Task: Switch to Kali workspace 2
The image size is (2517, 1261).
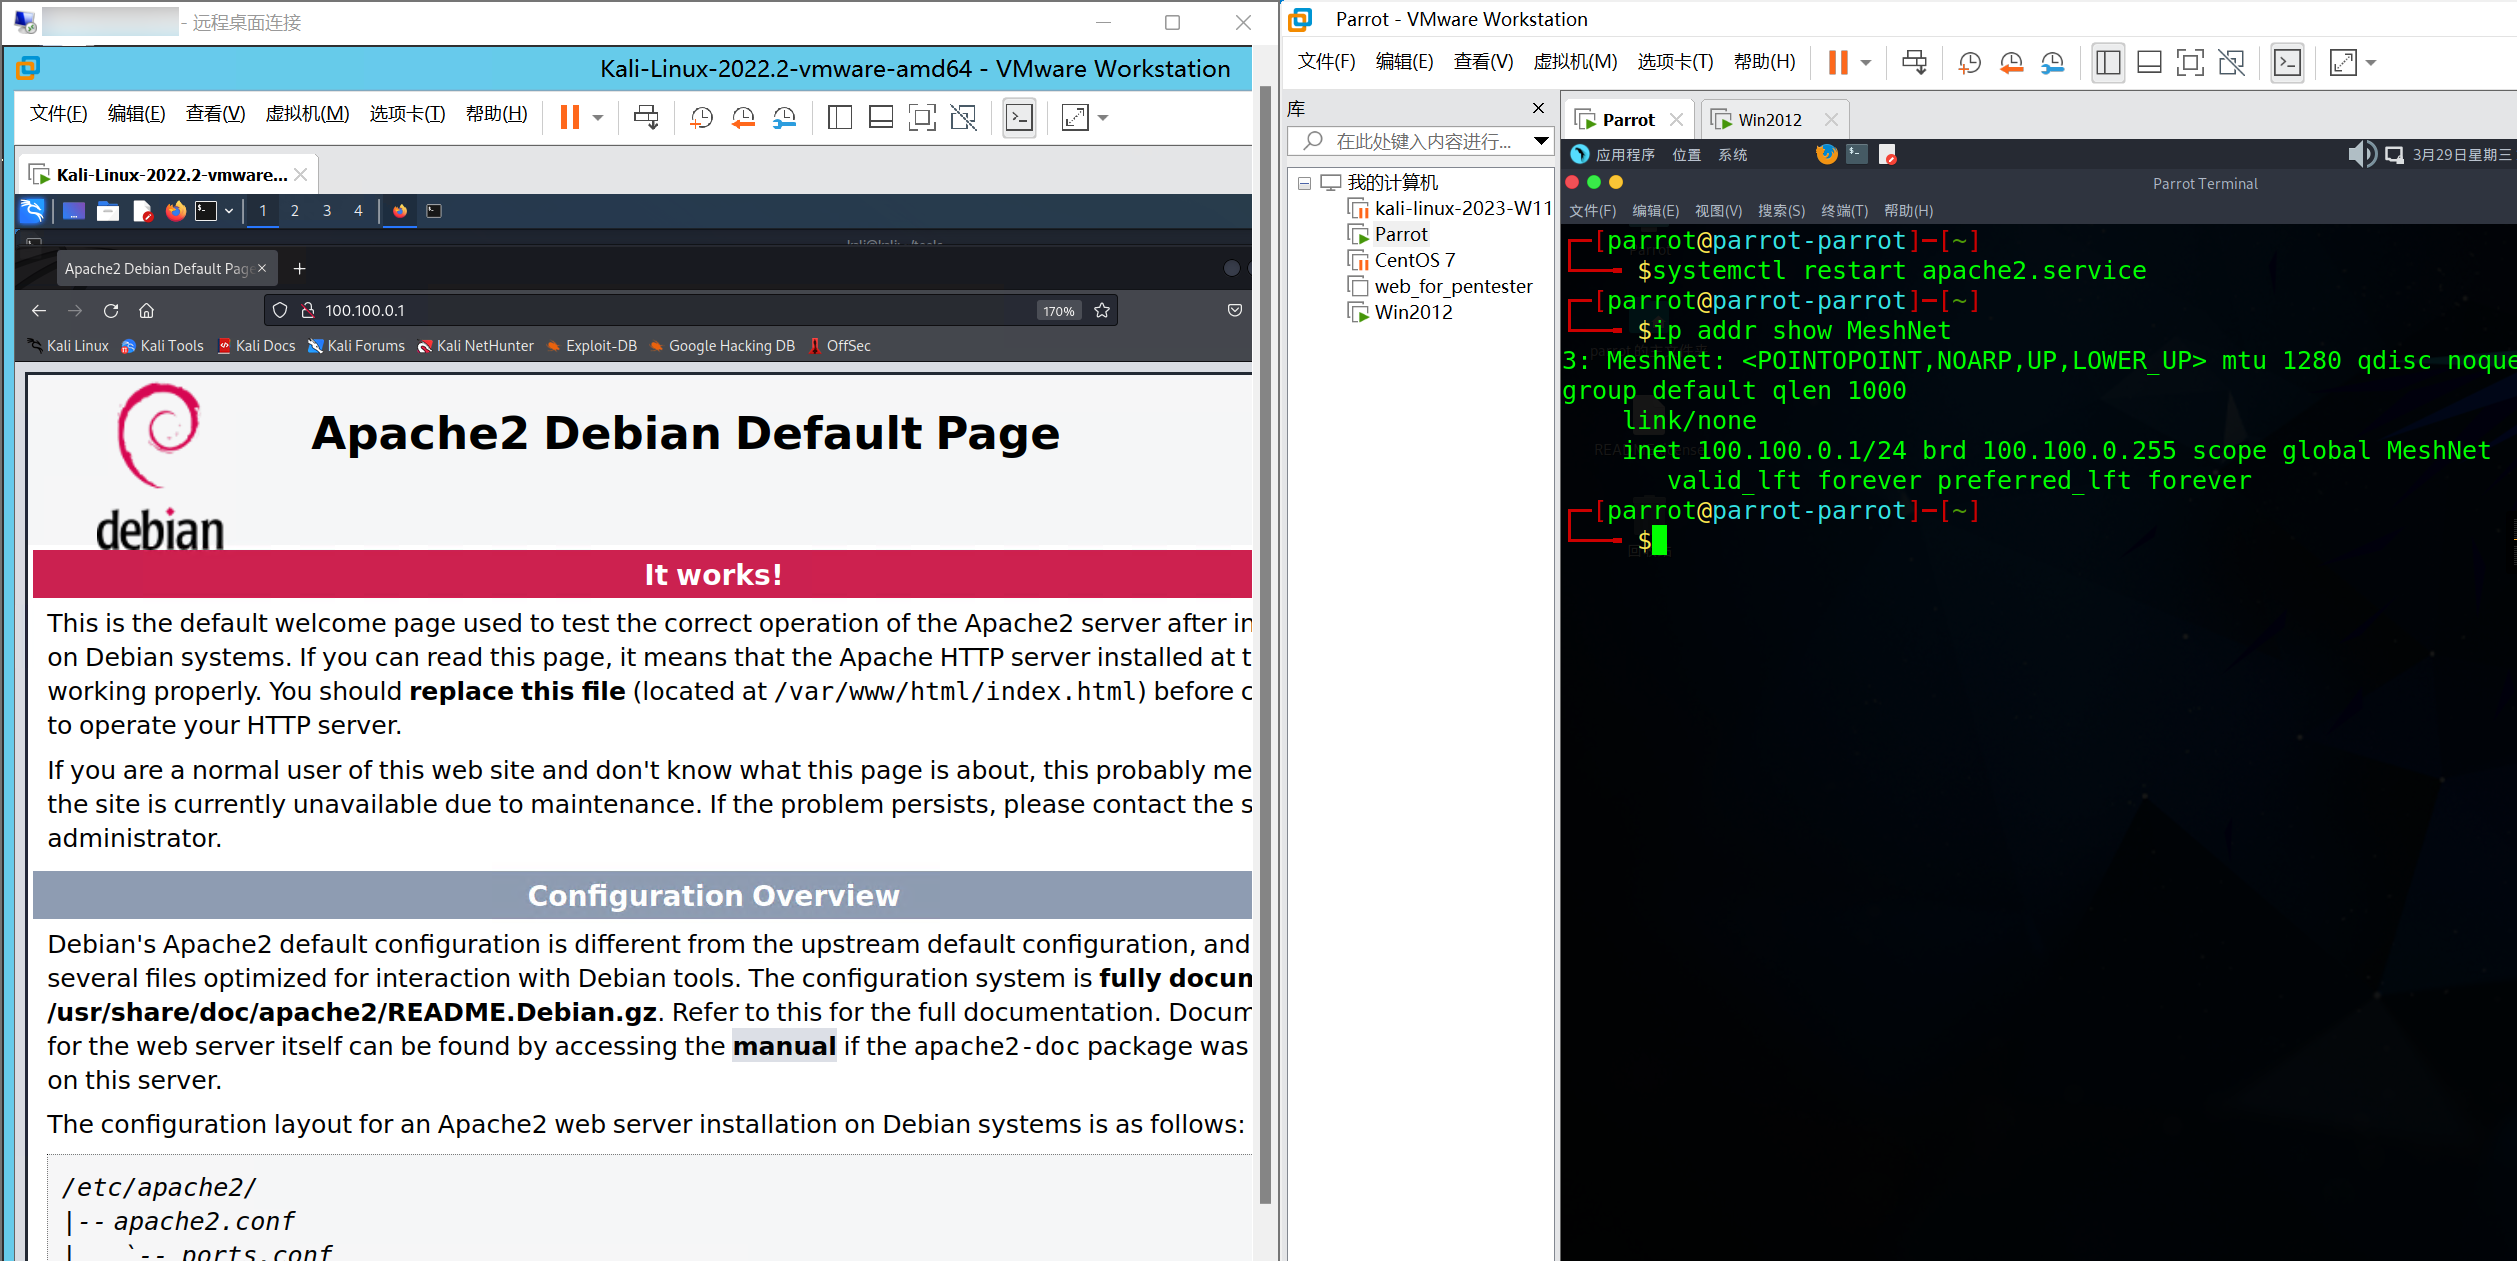Action: click(294, 211)
